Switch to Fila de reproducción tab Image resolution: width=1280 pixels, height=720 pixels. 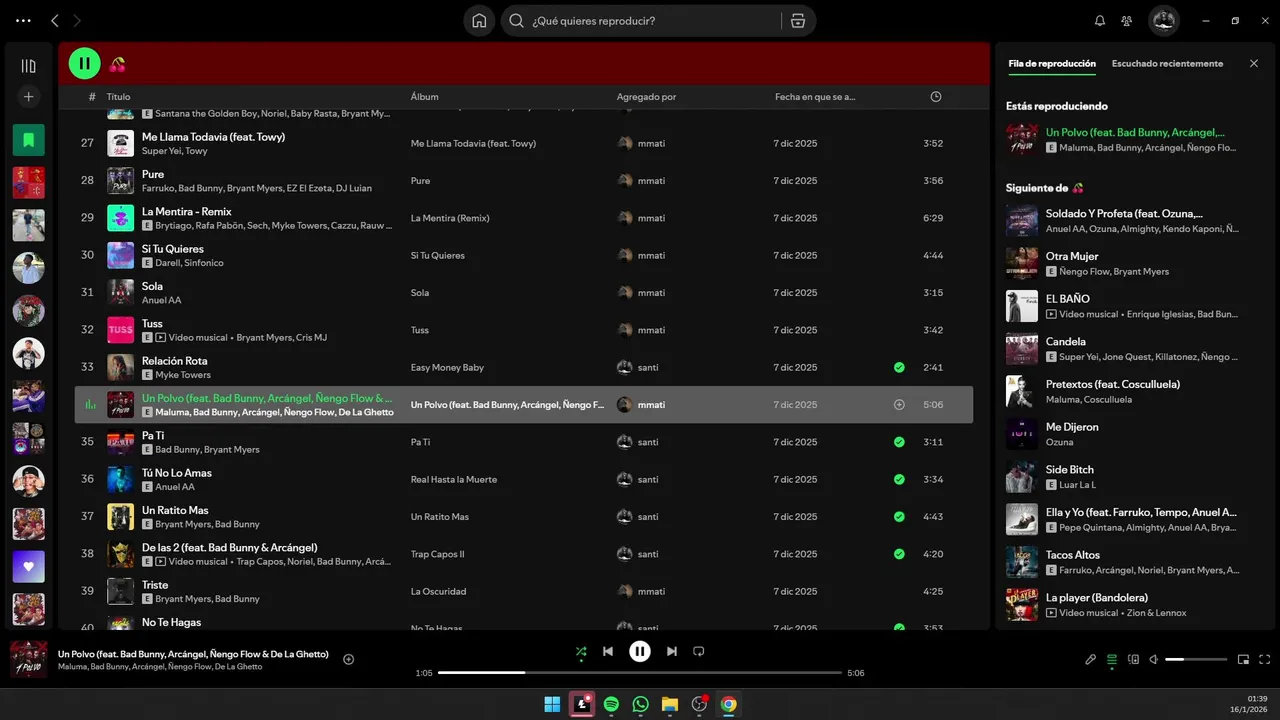pyautogui.click(x=1052, y=64)
